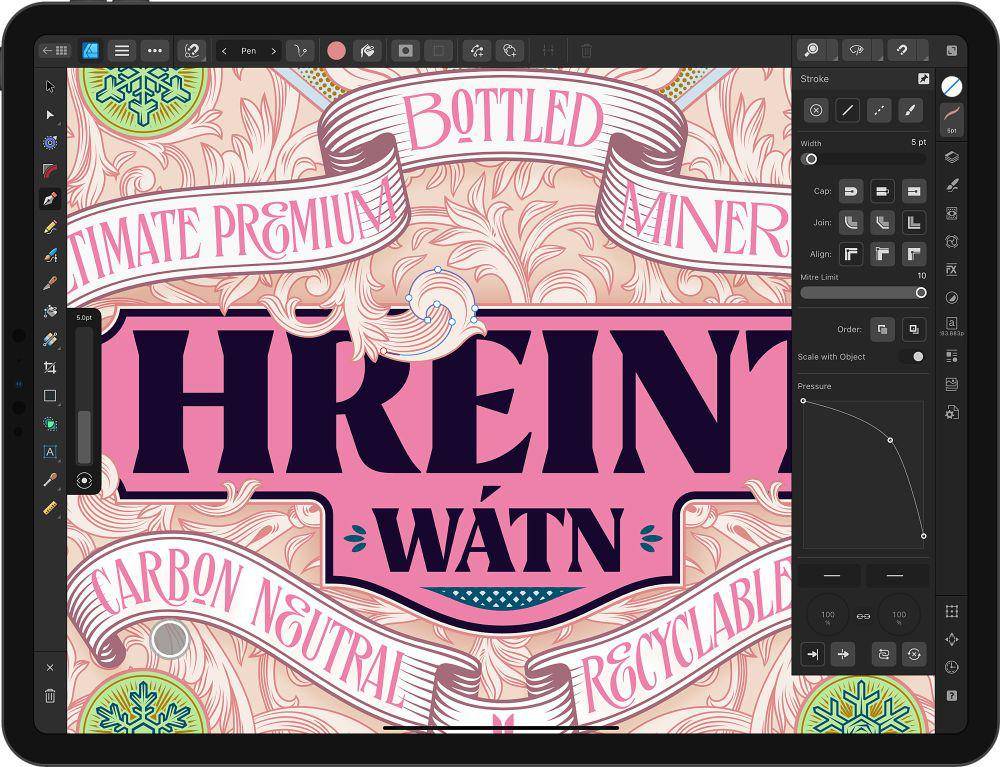1000x767 pixels.
Task: Adjust the Mitre Limit slider knob
Action: 921,293
